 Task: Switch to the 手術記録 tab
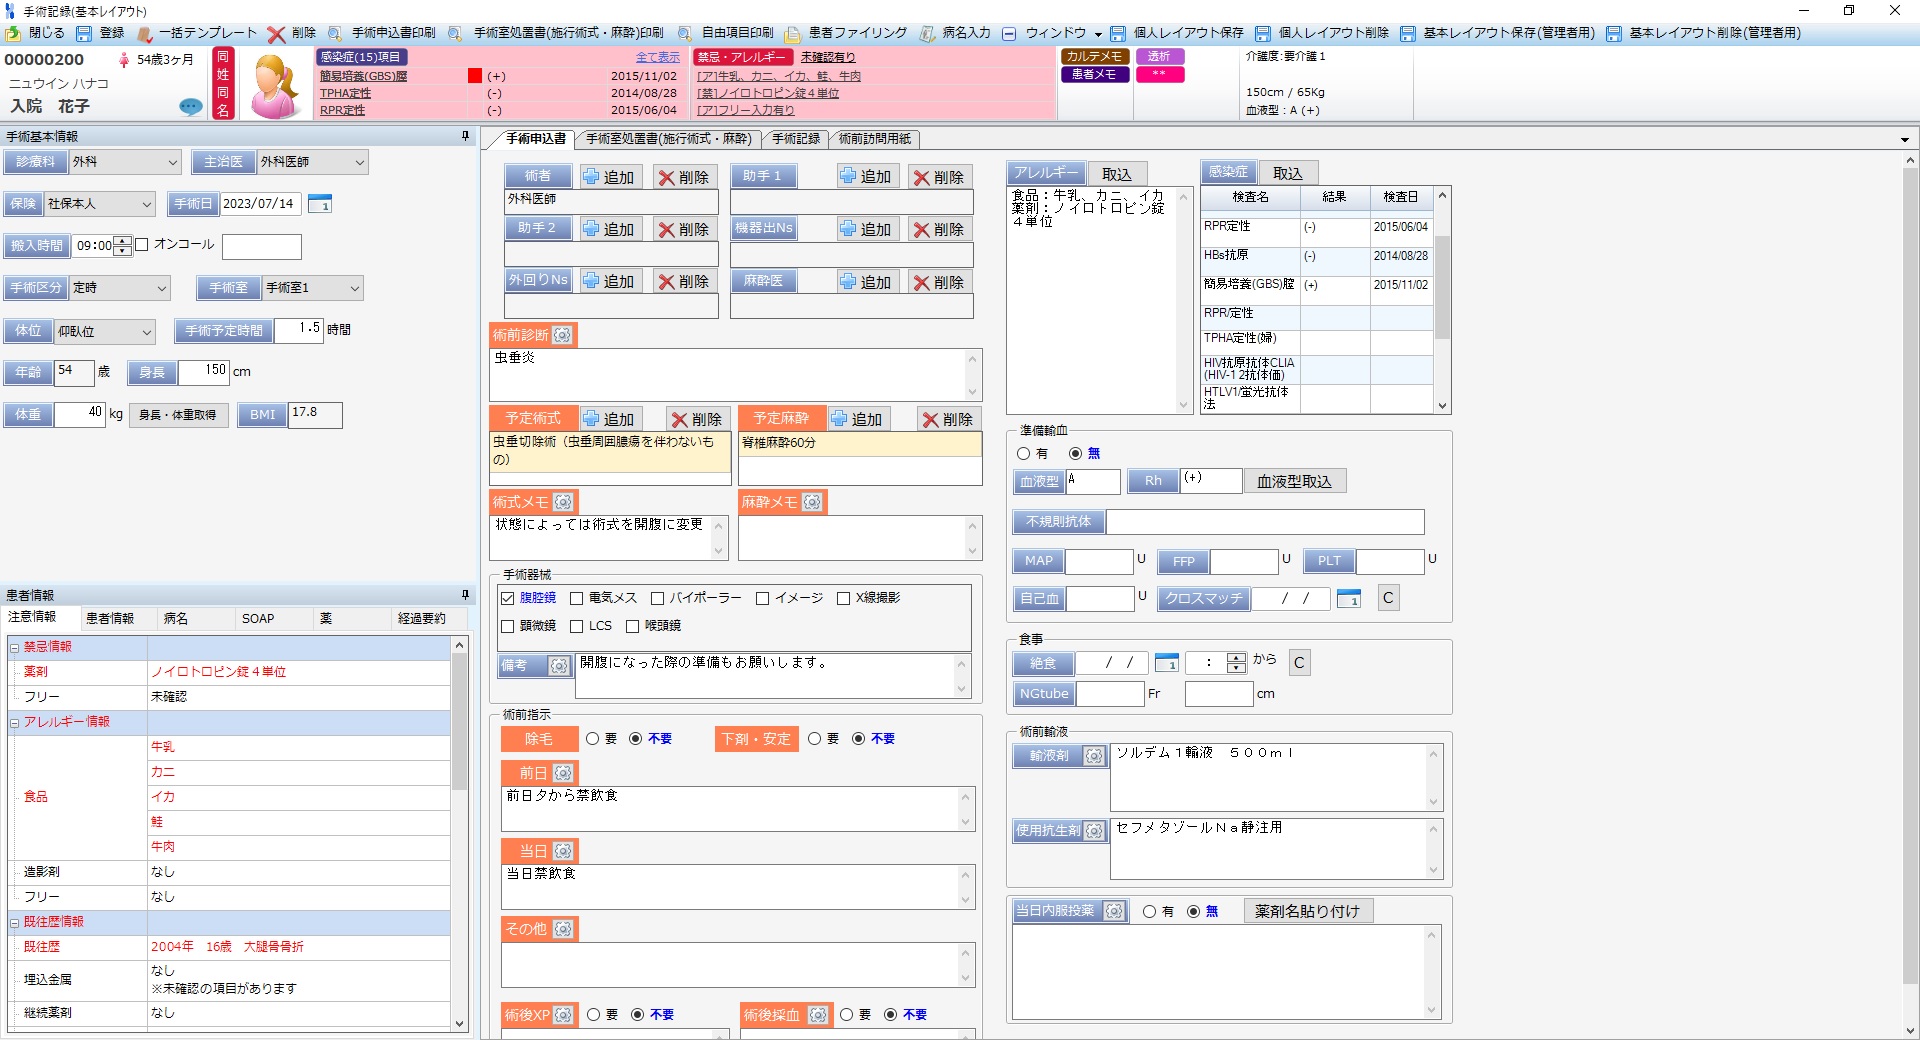pyautogui.click(x=796, y=139)
